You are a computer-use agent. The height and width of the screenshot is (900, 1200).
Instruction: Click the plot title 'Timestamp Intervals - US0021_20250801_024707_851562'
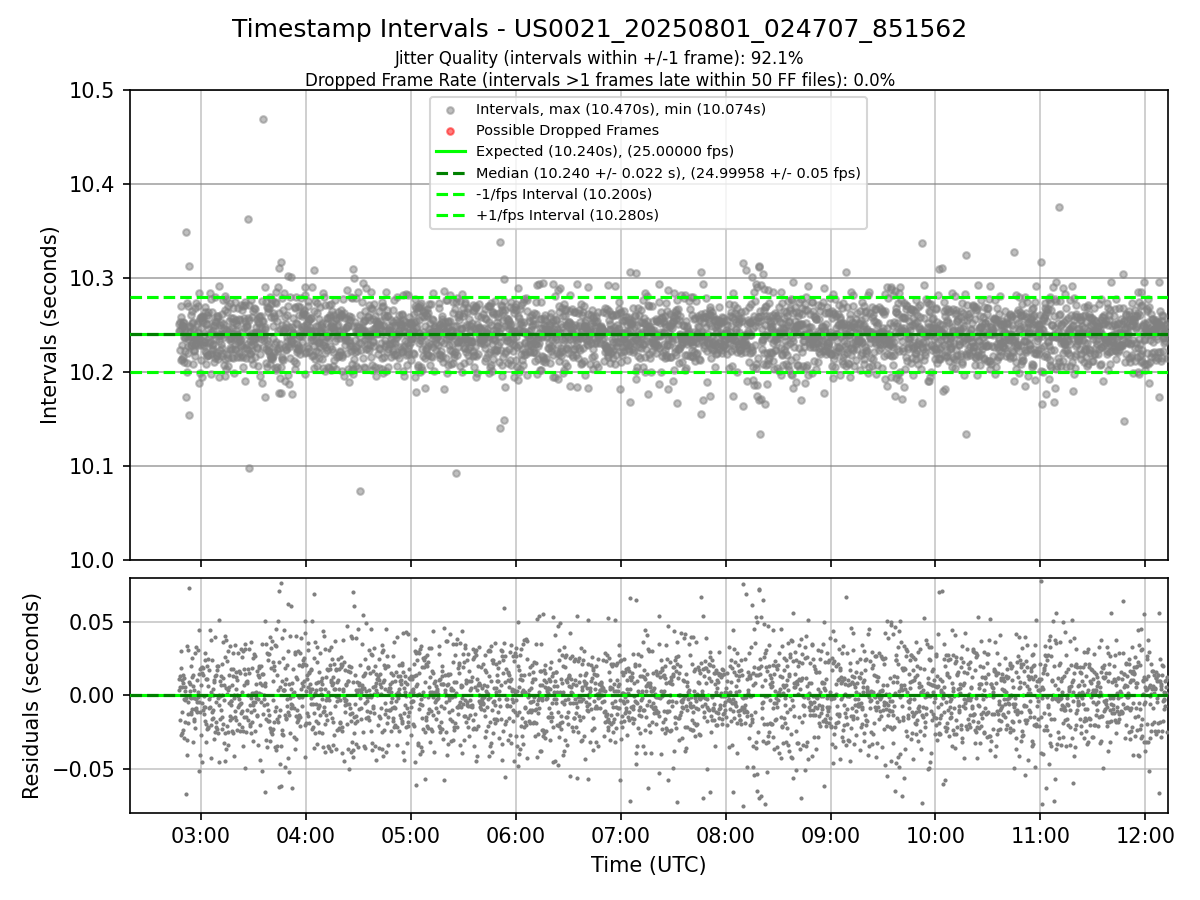[599, 29]
